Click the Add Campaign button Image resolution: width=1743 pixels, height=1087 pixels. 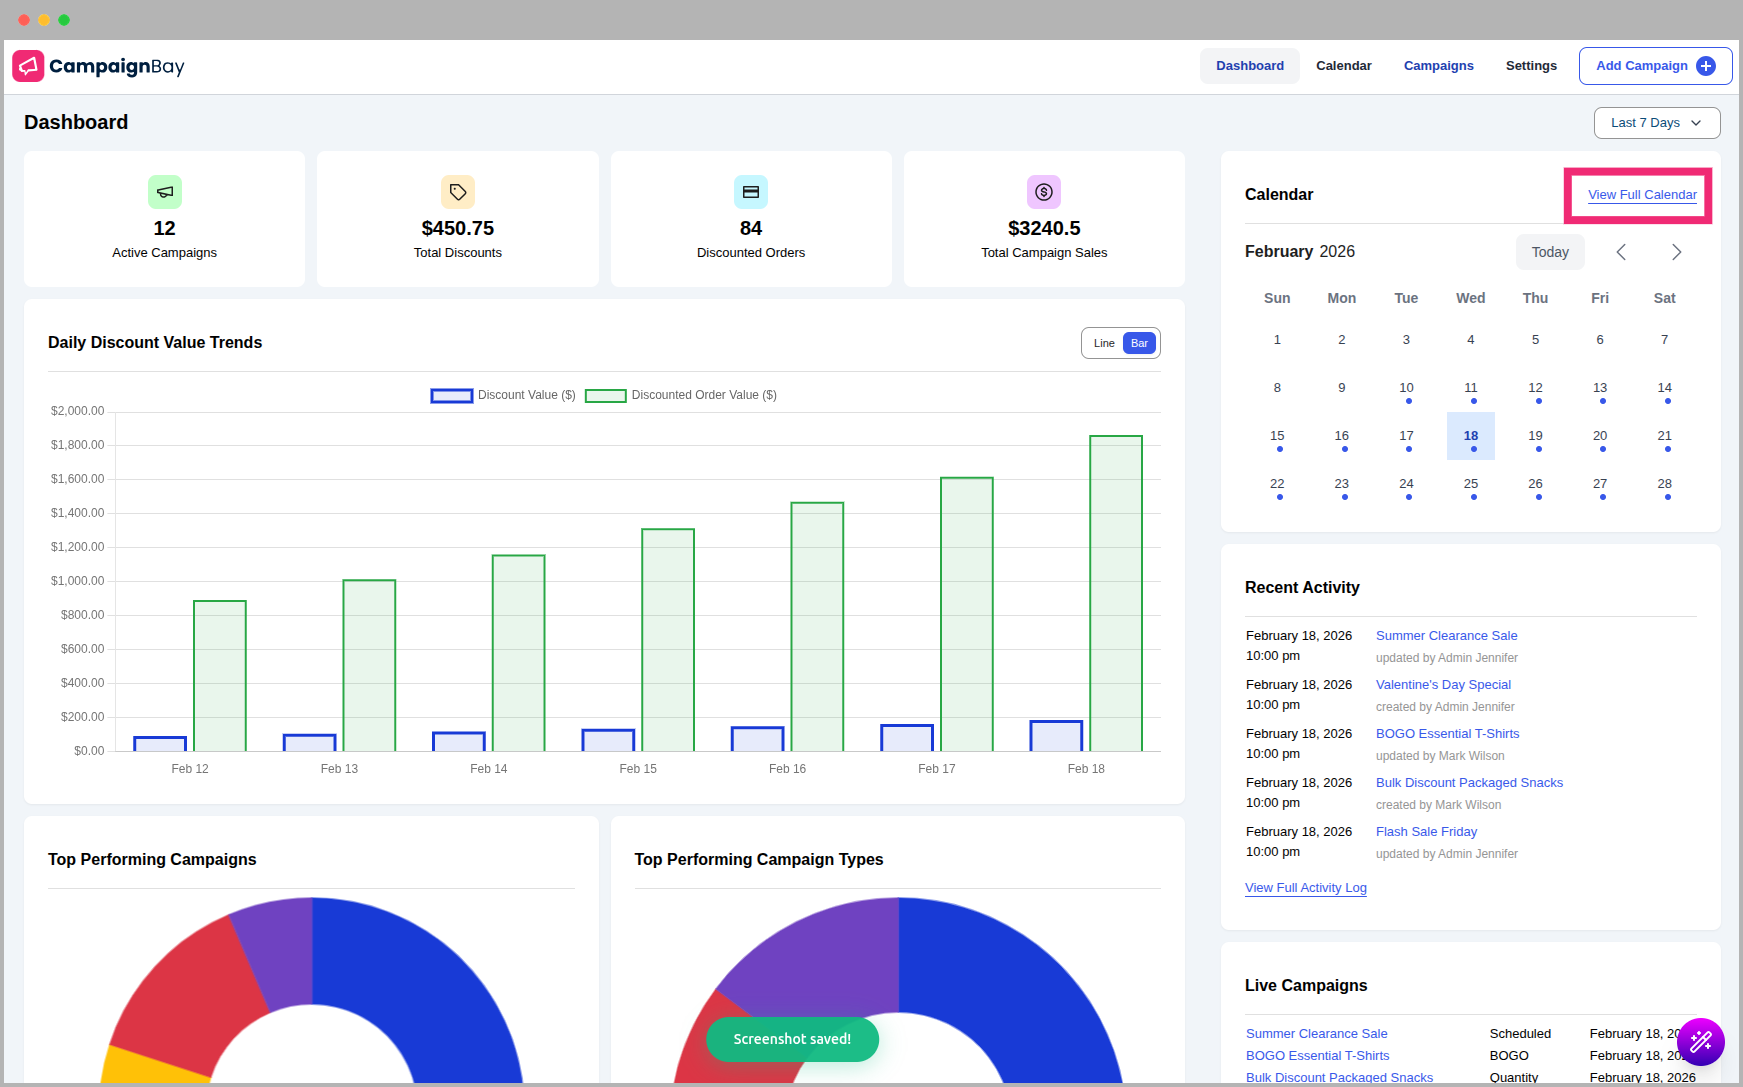pos(1655,66)
